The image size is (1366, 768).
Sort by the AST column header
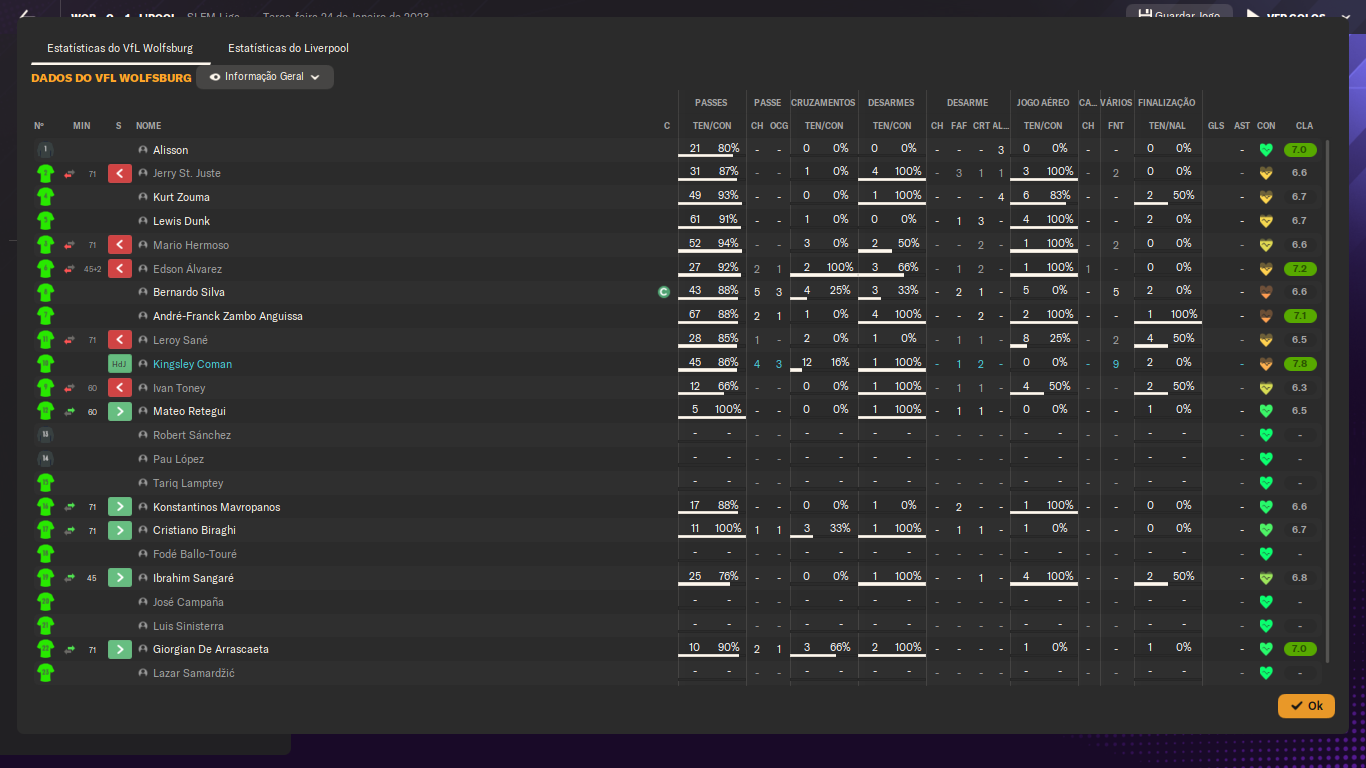pos(1242,126)
